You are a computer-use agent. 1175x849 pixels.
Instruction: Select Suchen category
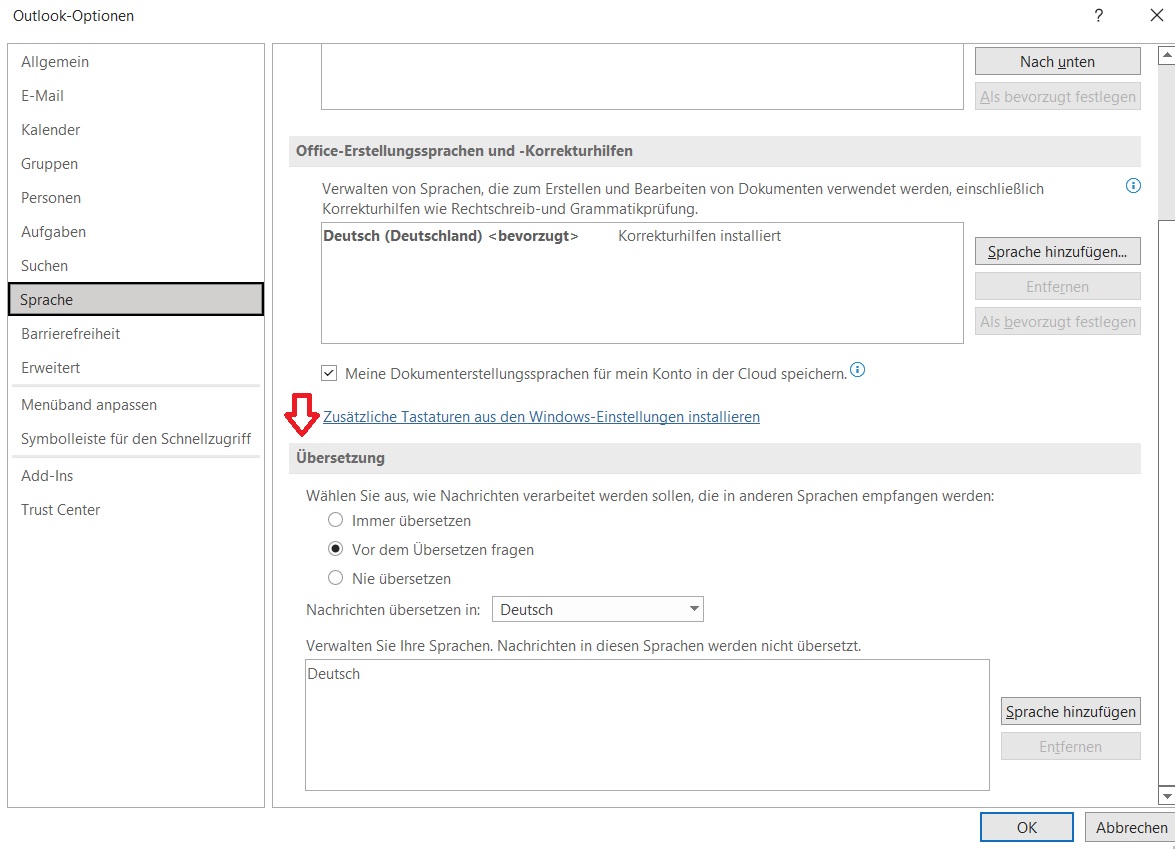point(136,265)
